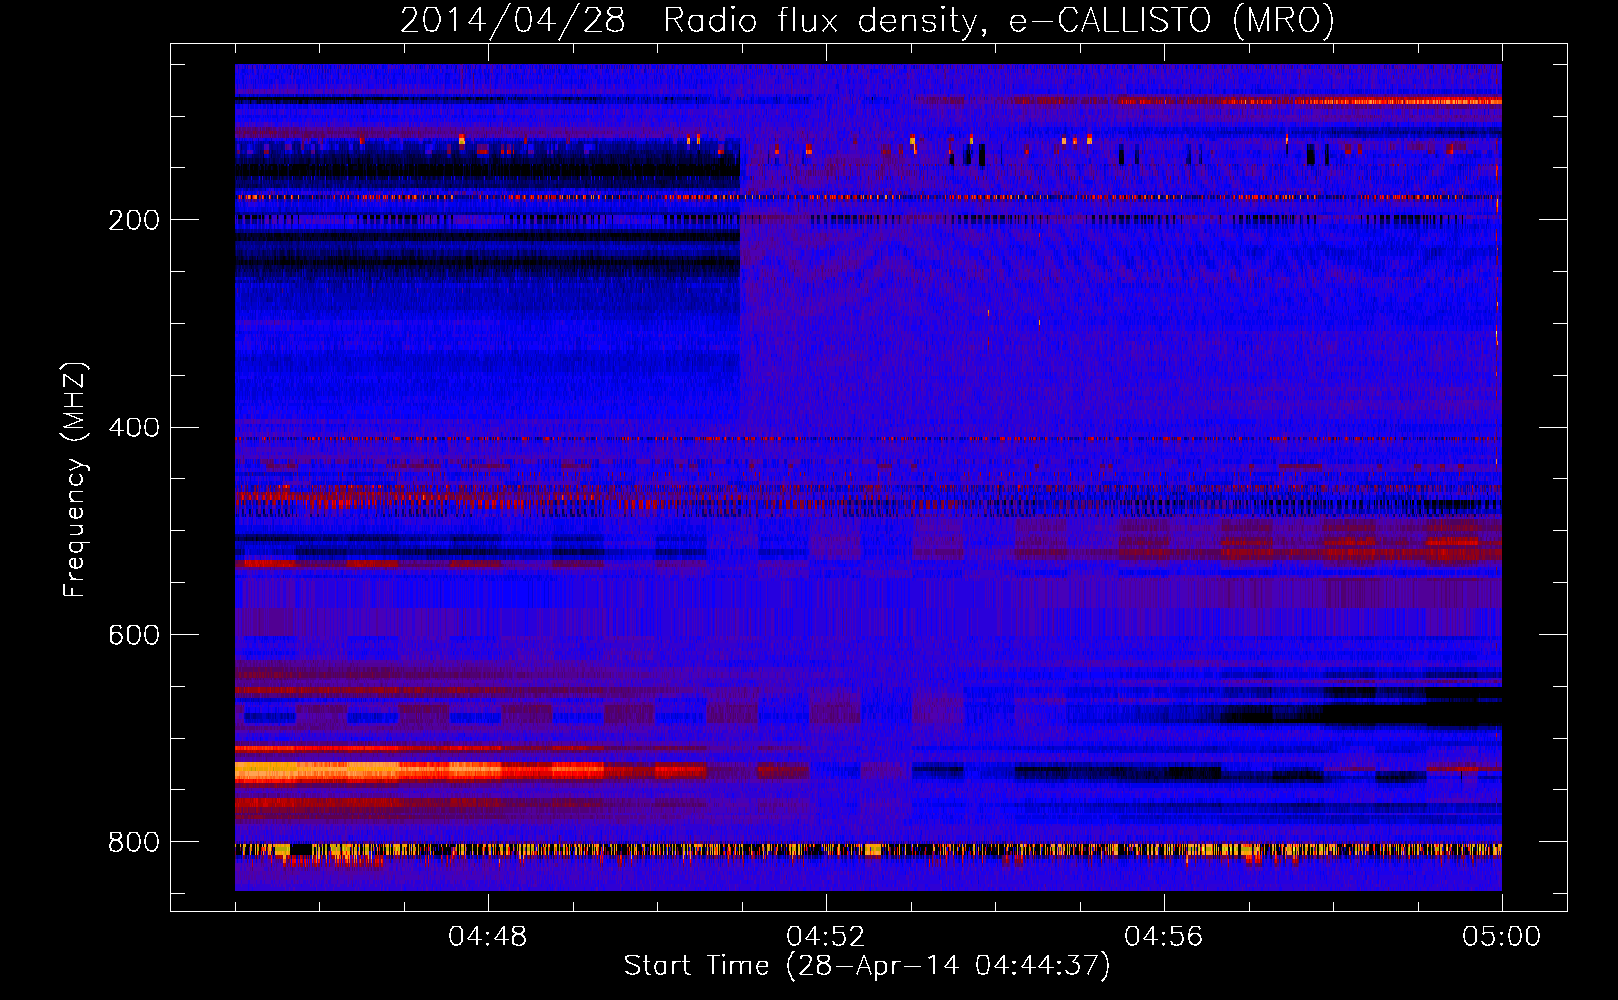Click the 200 frequency tick label
The height and width of the screenshot is (1000, 1618).
click(134, 220)
